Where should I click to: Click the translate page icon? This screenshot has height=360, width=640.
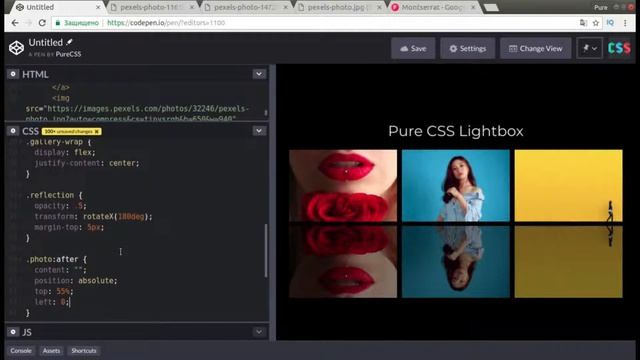[x=583, y=23]
